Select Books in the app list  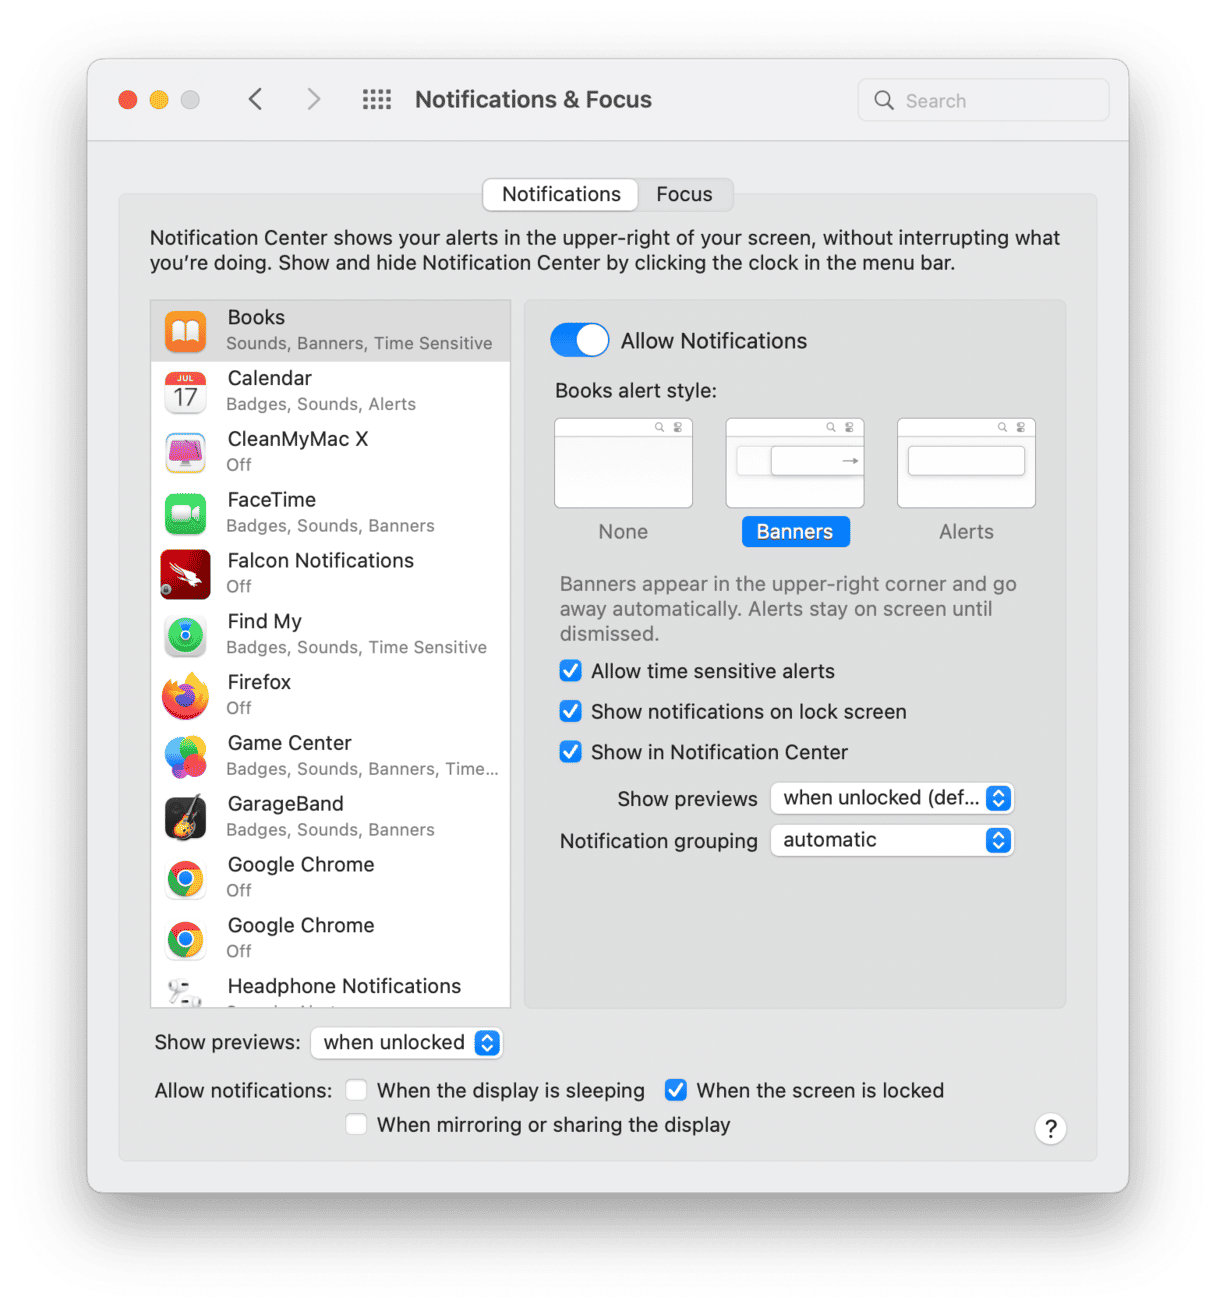coord(330,331)
